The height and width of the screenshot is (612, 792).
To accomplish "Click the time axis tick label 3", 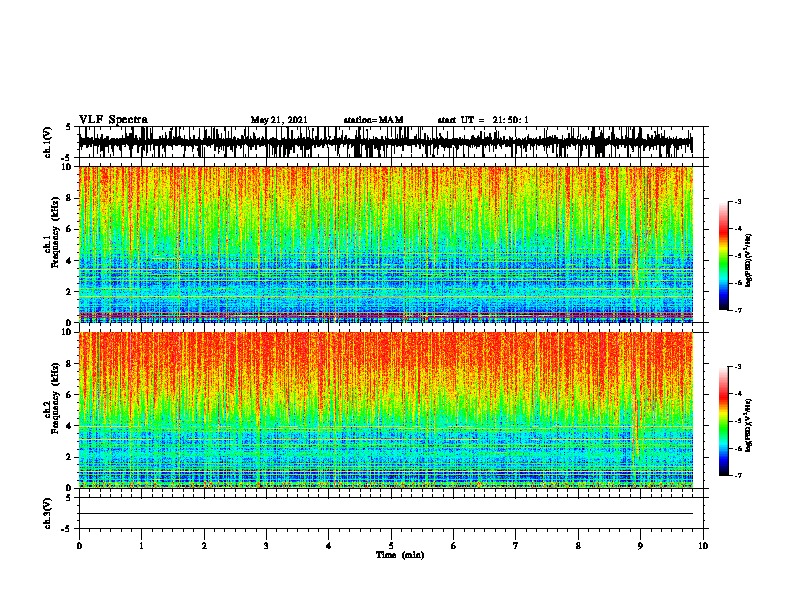I will 266,545.
